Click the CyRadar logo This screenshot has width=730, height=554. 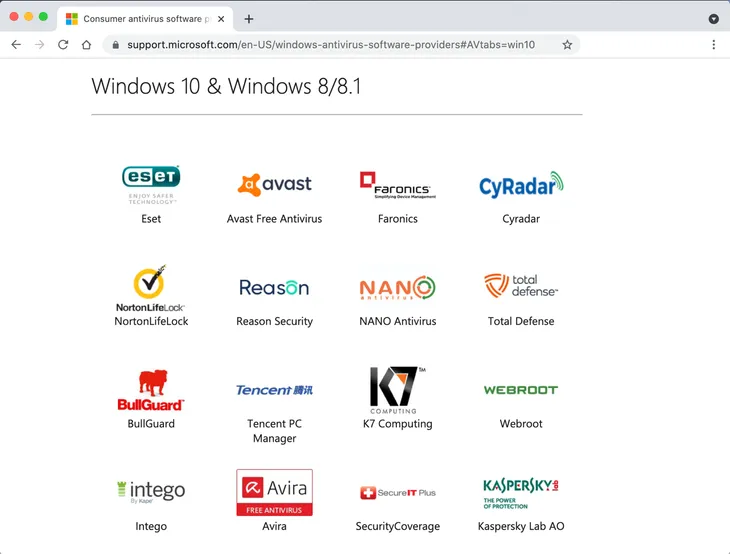pyautogui.click(x=521, y=184)
